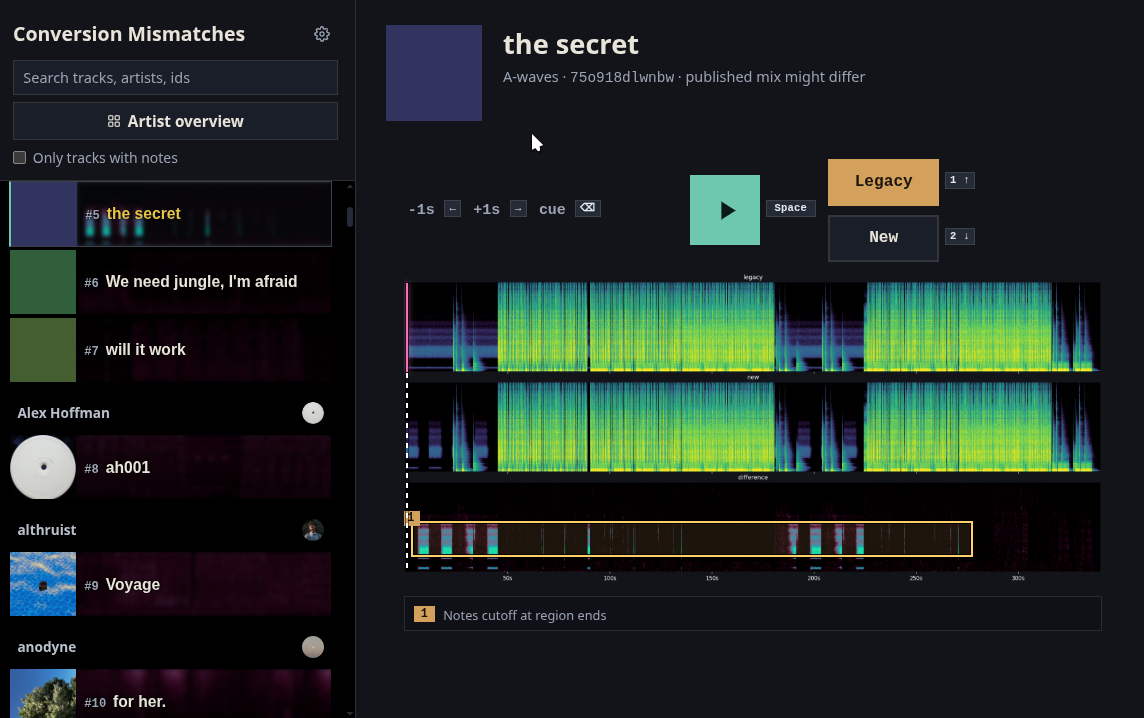This screenshot has height=718, width=1144.
Task: Select track #5 the secret
Action: (x=171, y=214)
